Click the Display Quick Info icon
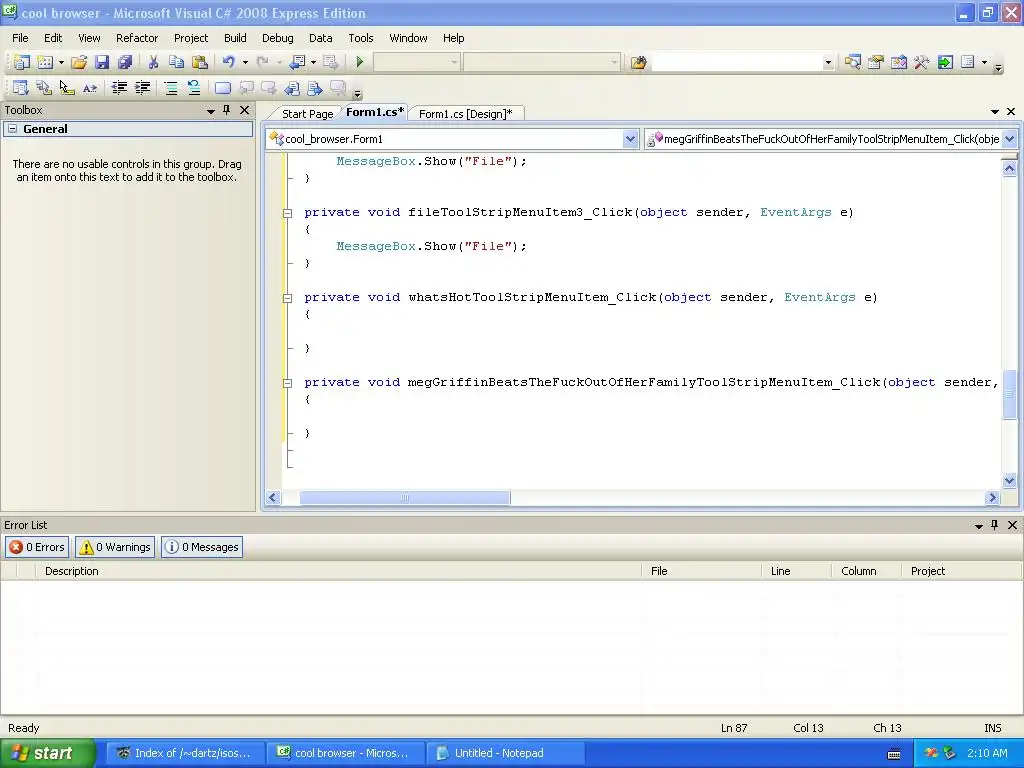The width and height of the screenshot is (1024, 768). 67,88
